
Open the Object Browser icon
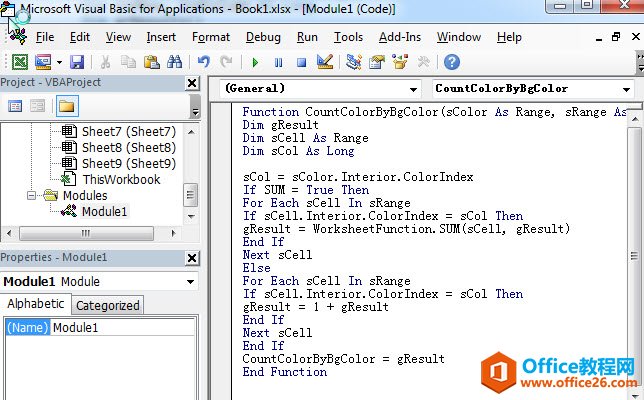point(400,62)
